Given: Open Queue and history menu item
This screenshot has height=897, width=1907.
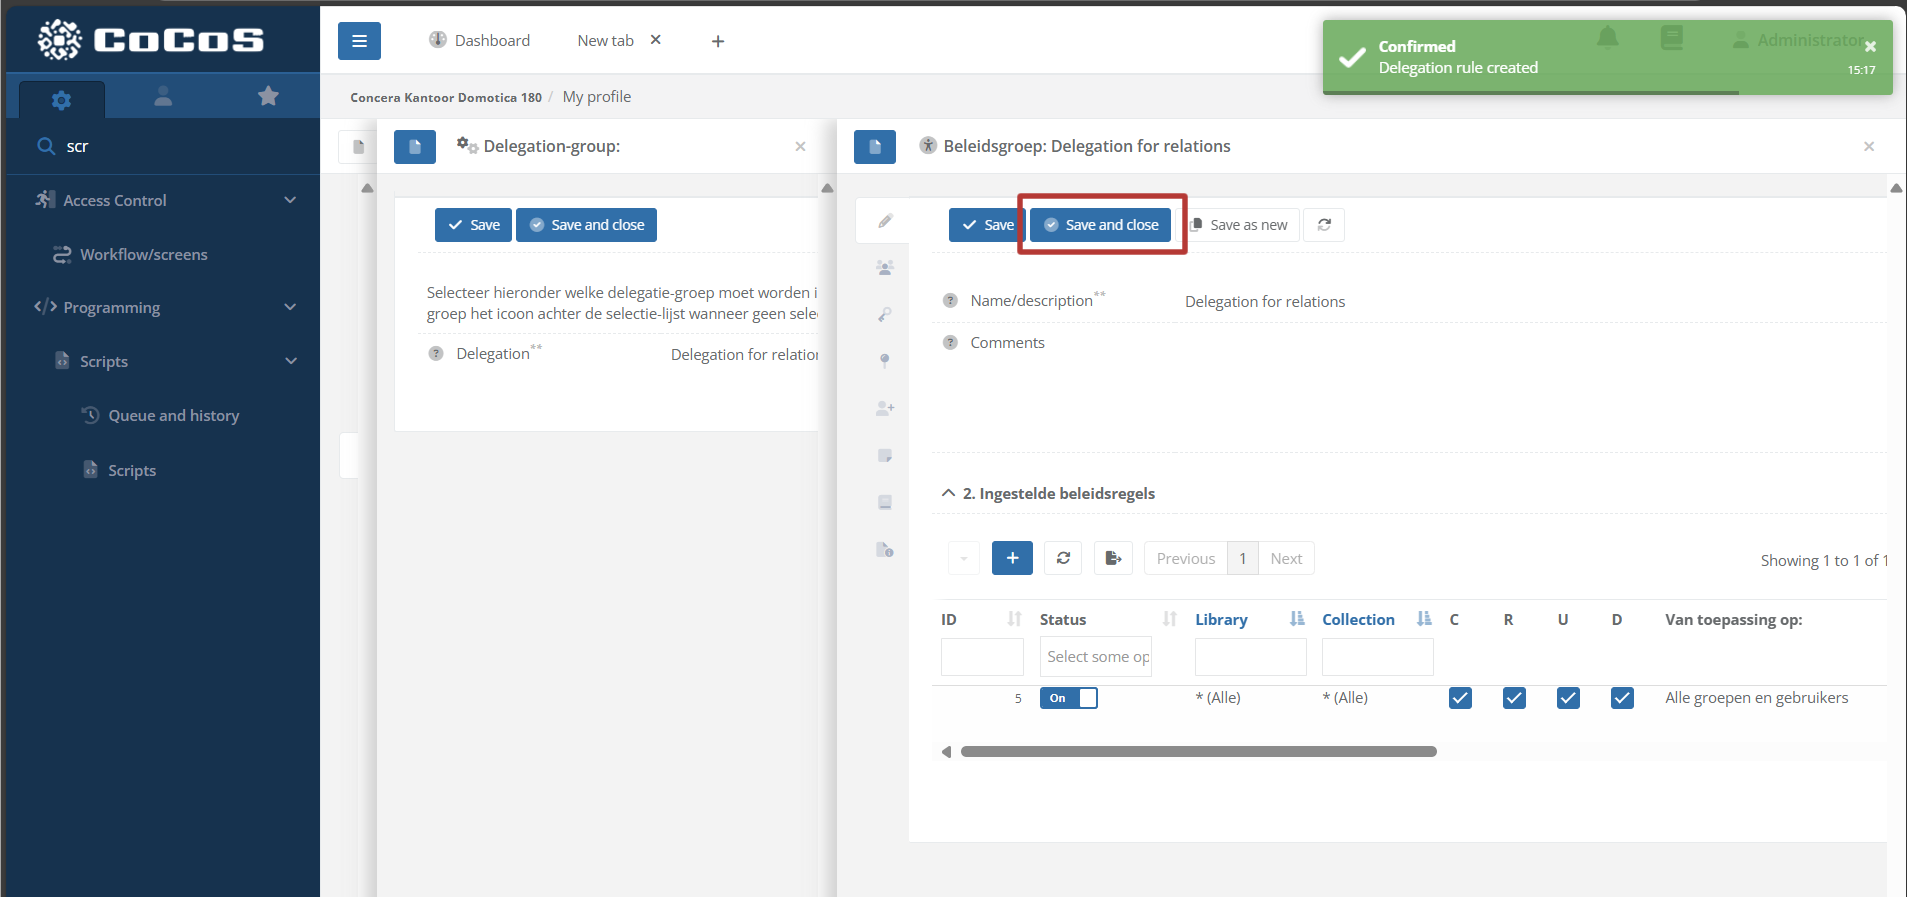Looking at the screenshot, I should (173, 416).
